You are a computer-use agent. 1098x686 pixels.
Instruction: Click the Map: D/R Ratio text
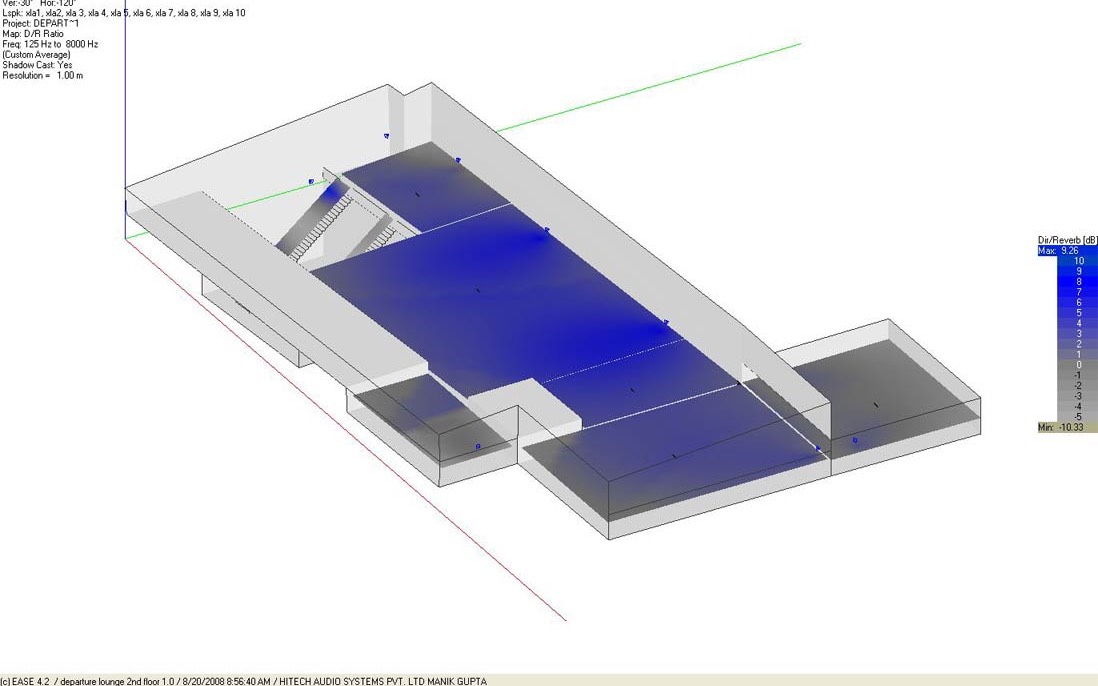click(x=34, y=34)
